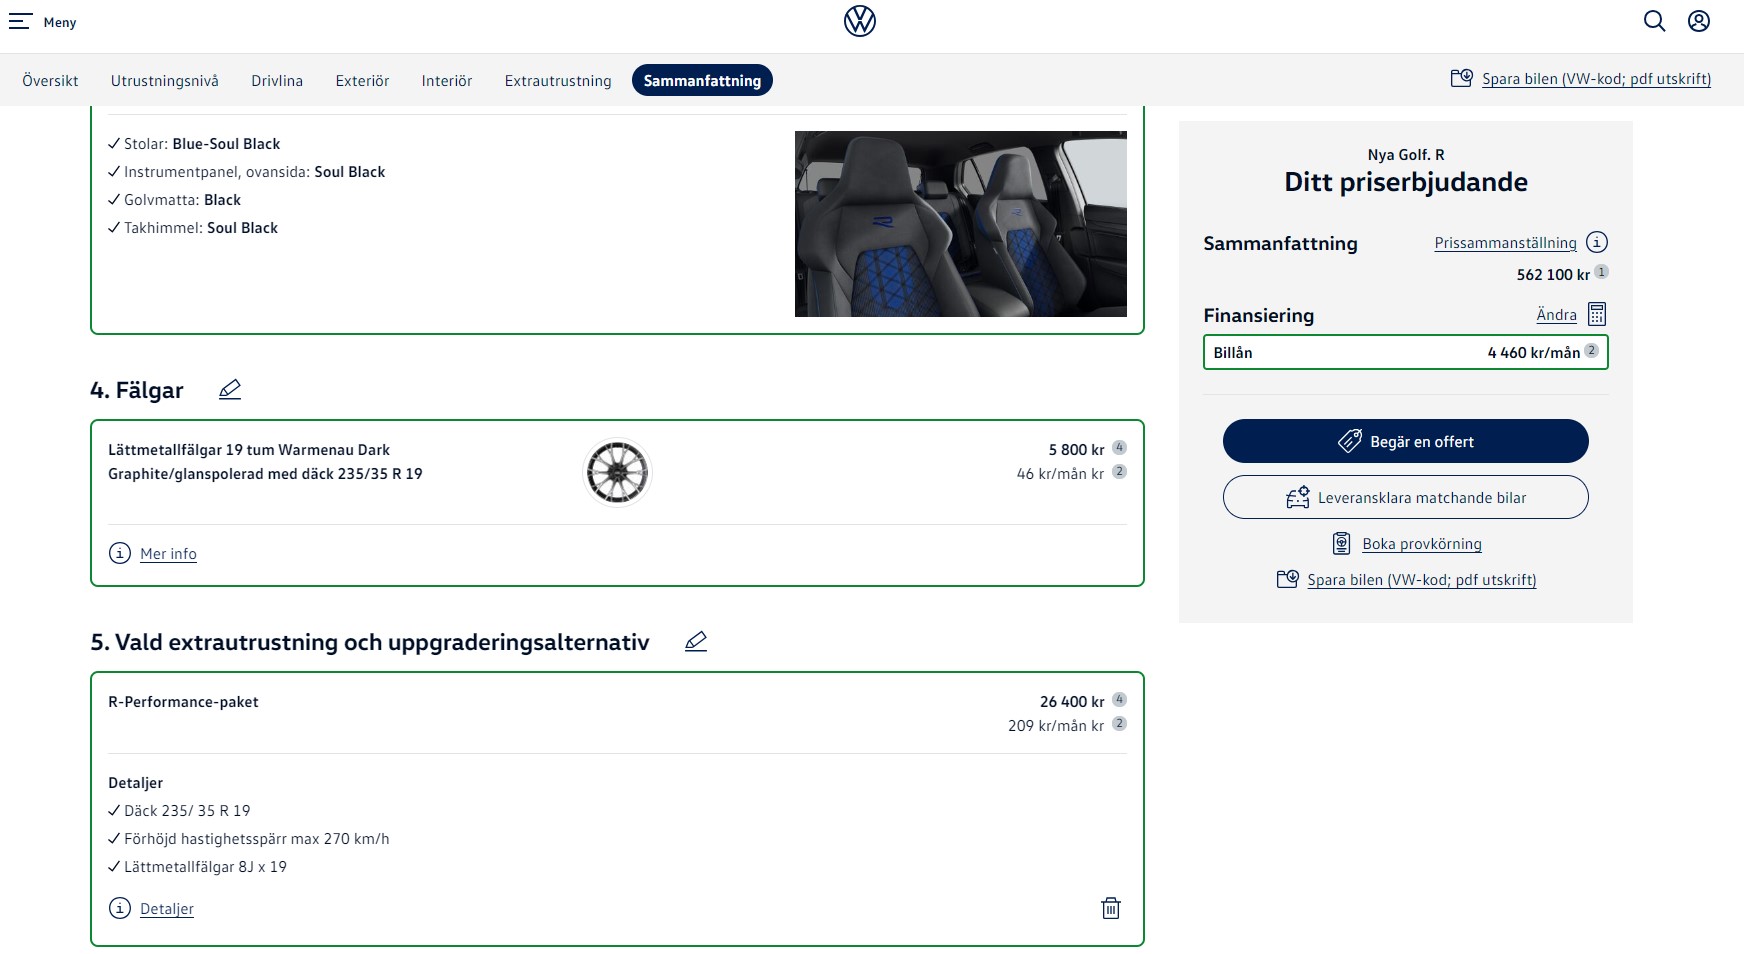Viewport: 1744px width, 954px height.
Task: Go to the Översikt tab
Action: click(x=50, y=81)
